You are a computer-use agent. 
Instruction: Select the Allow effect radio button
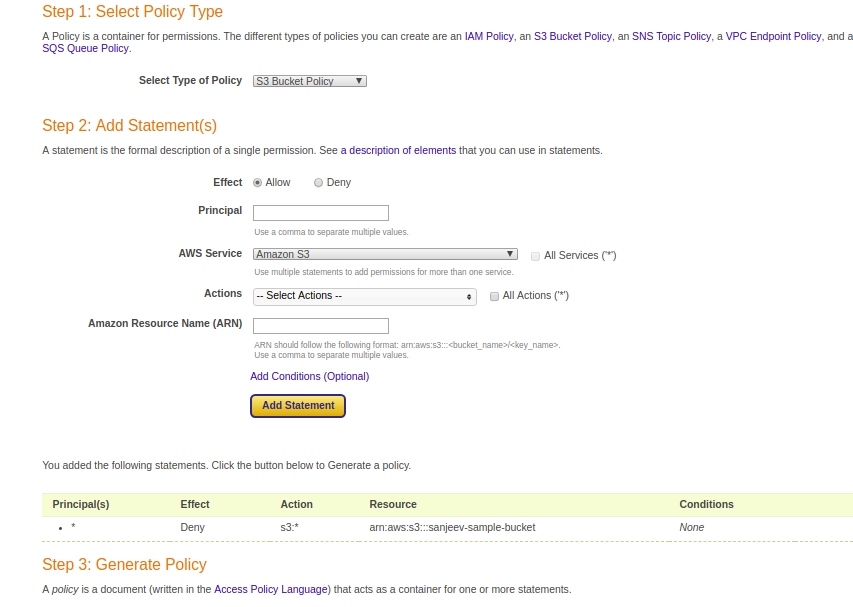258,183
